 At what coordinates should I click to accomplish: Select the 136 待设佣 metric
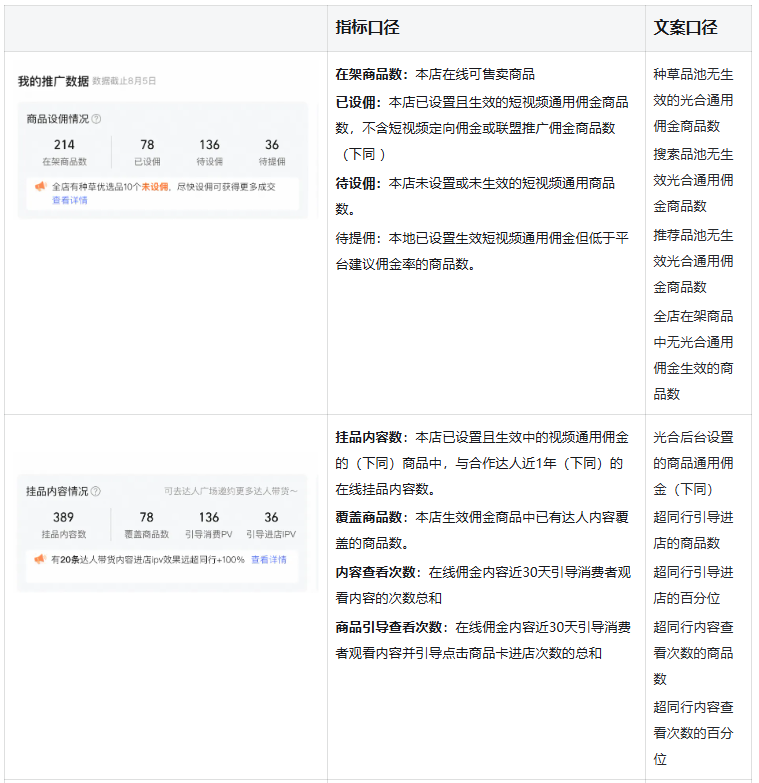click(209, 152)
